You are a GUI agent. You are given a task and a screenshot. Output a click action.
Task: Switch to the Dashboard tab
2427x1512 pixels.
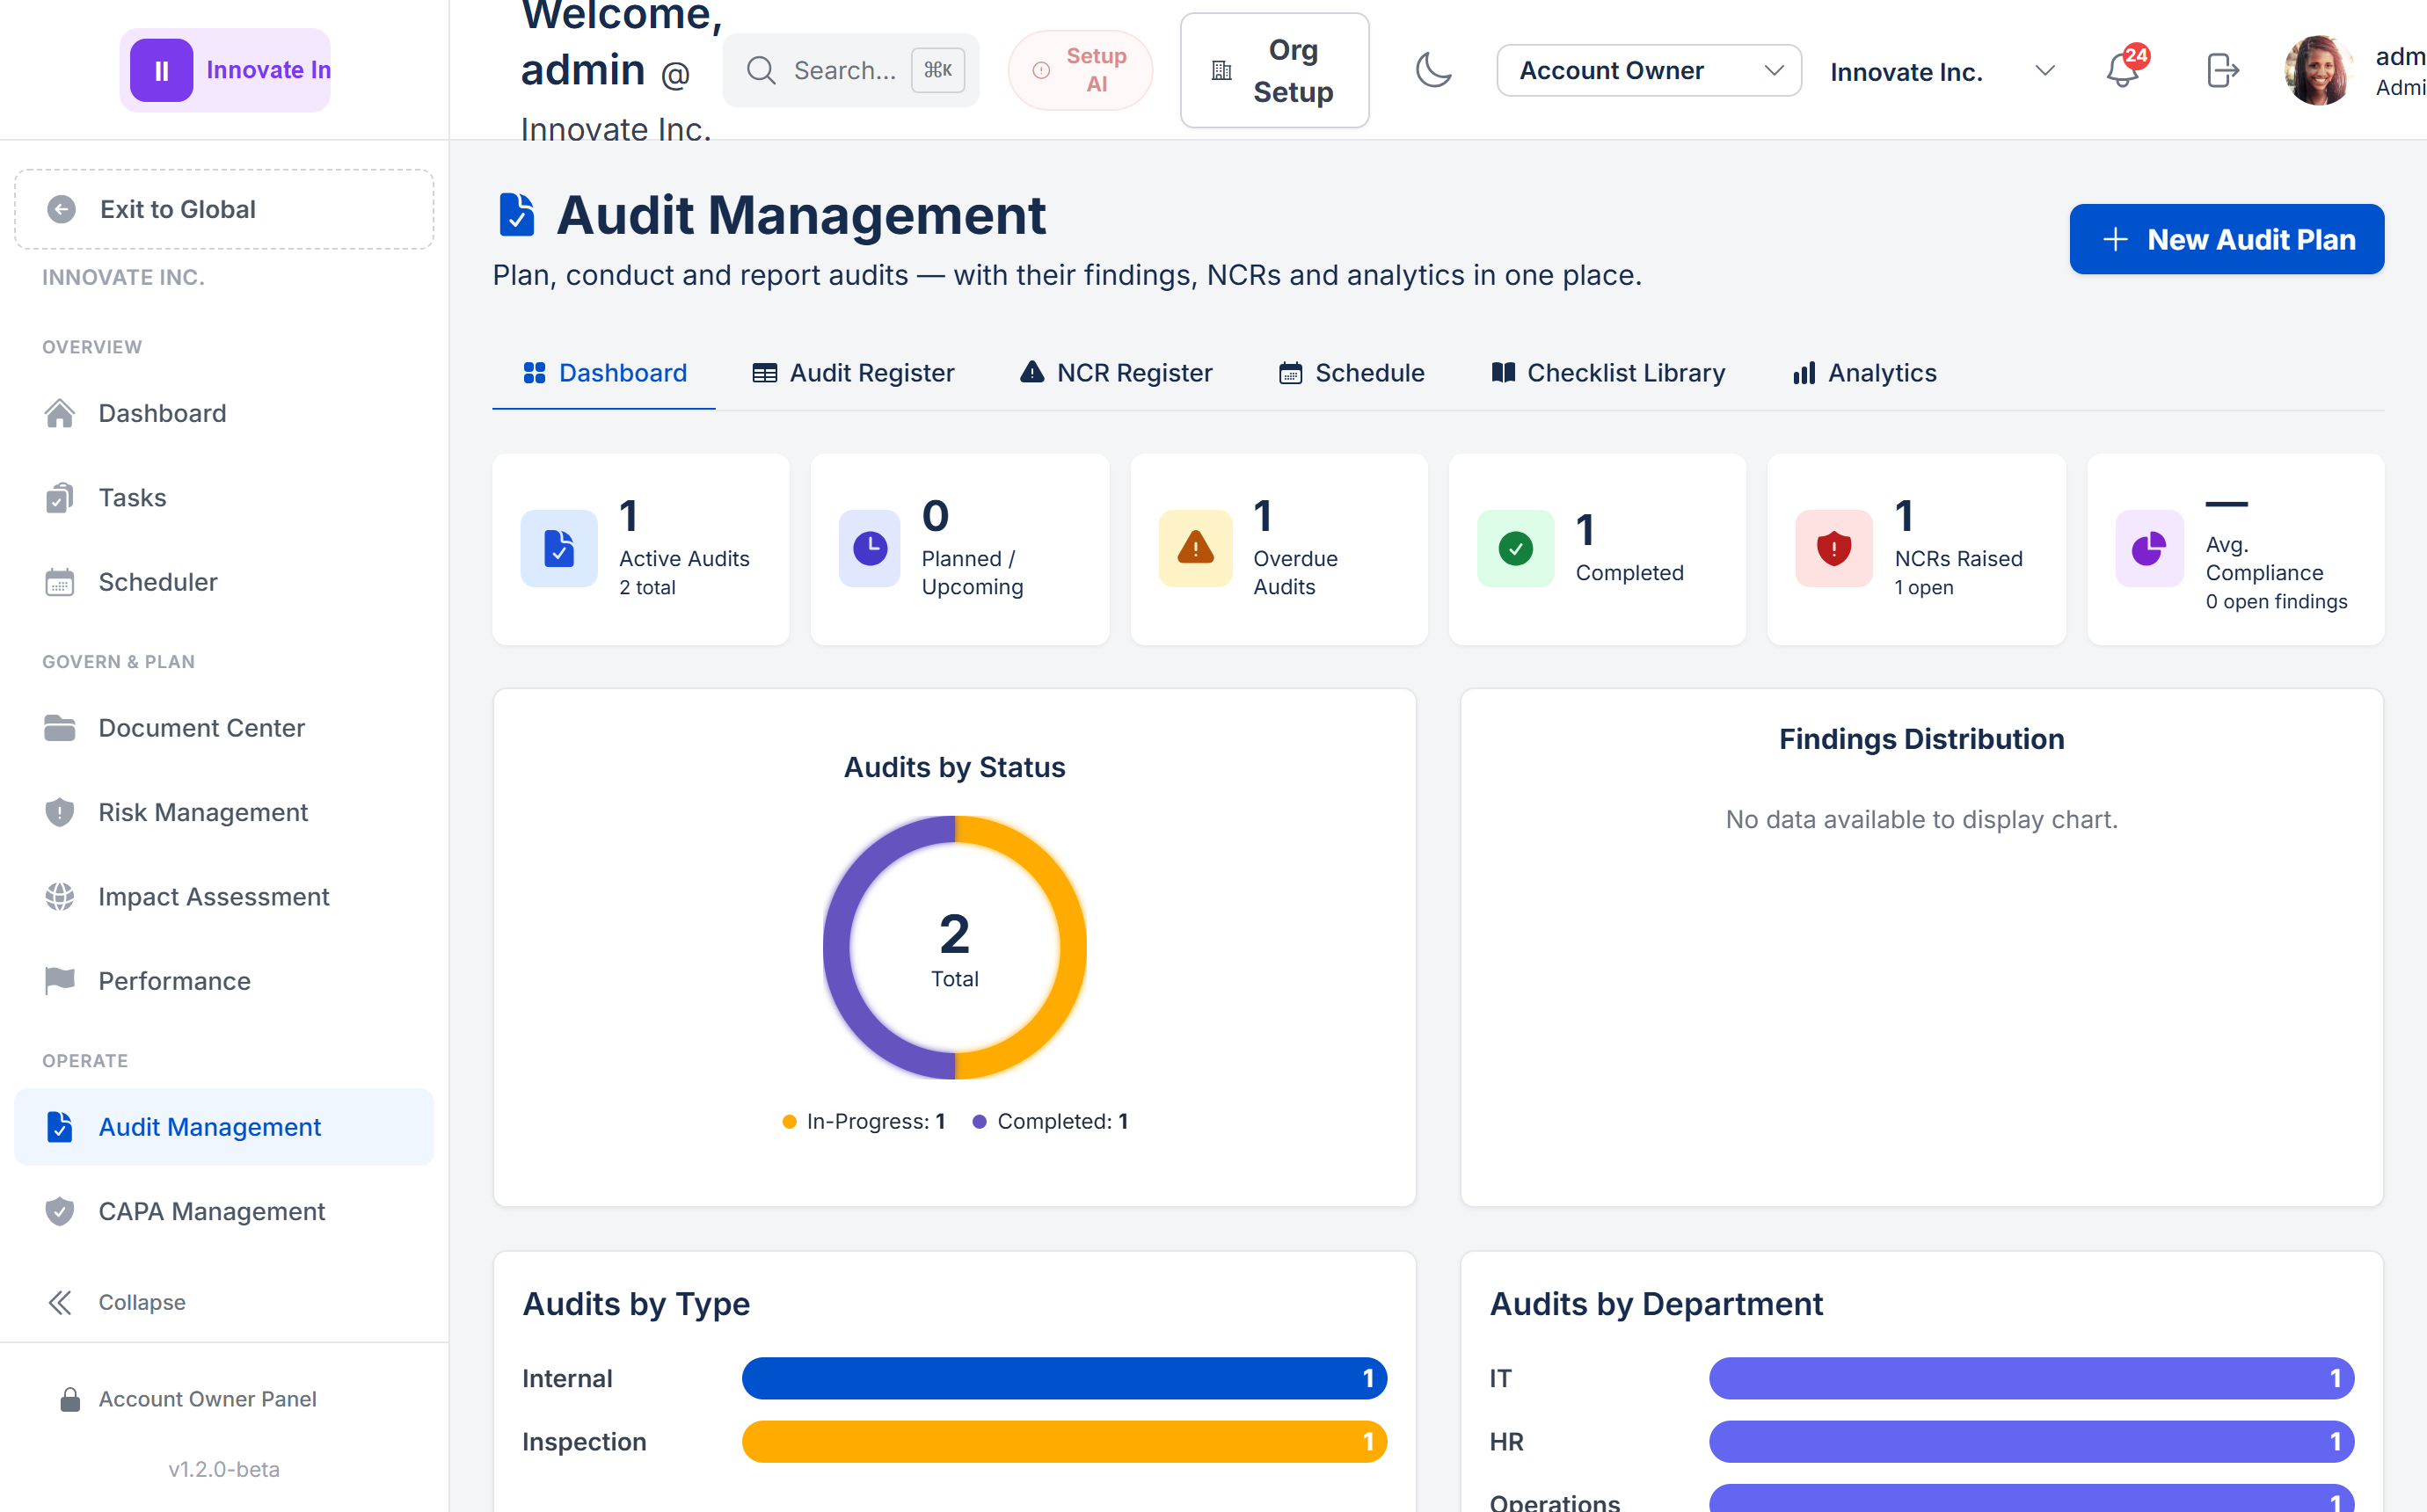click(604, 373)
